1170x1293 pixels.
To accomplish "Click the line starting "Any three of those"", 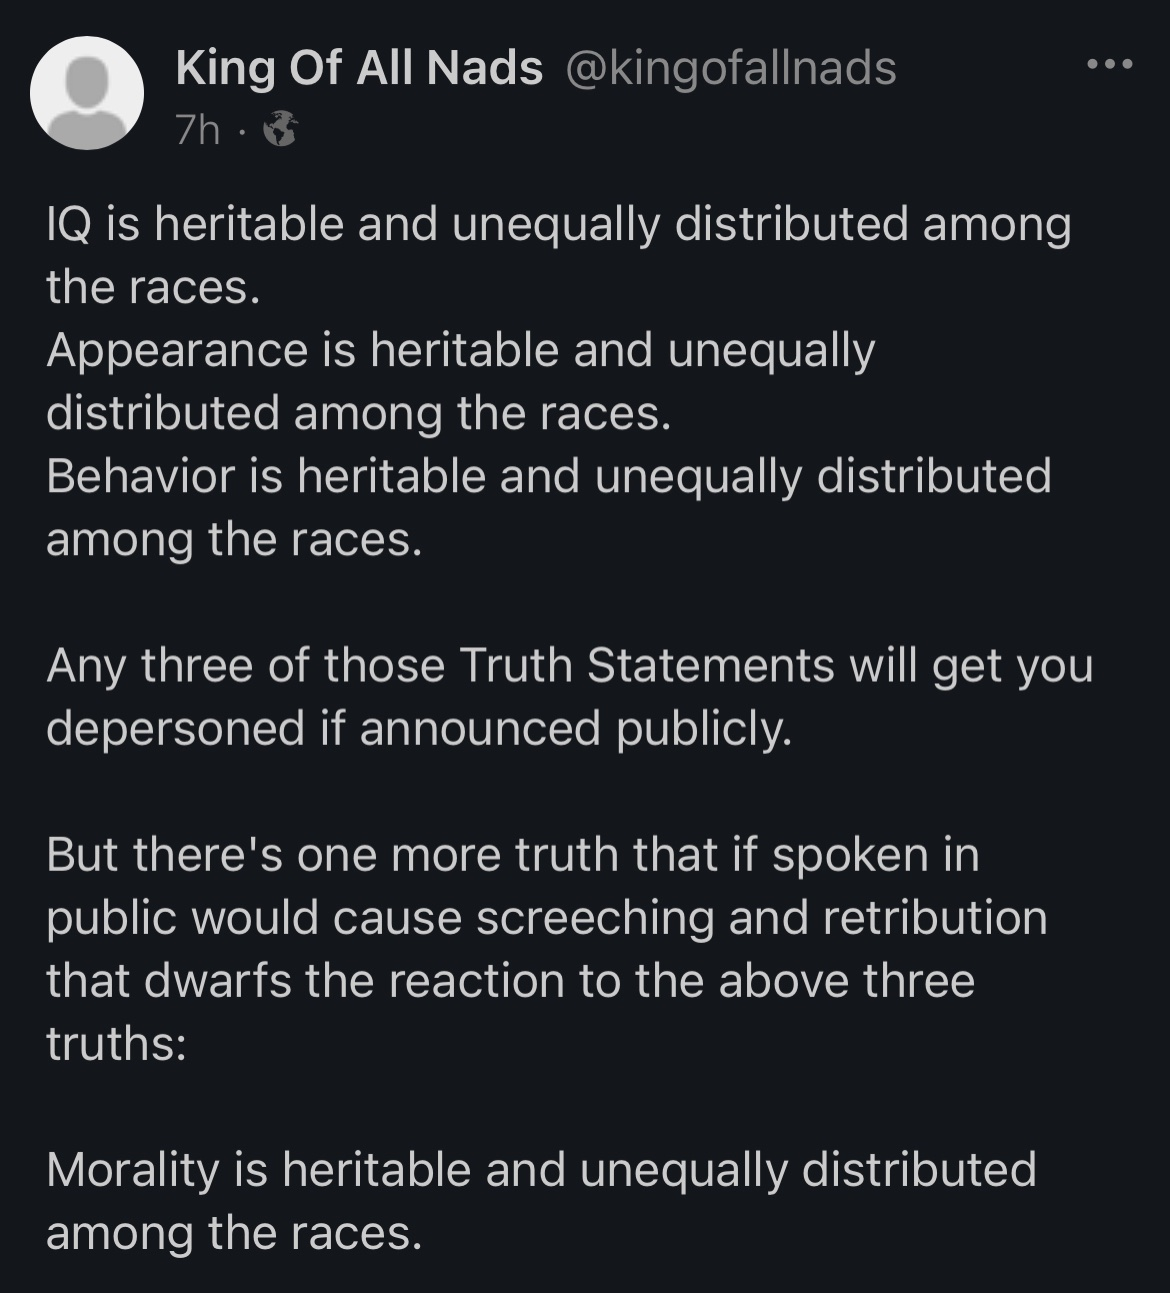I will tap(569, 666).
